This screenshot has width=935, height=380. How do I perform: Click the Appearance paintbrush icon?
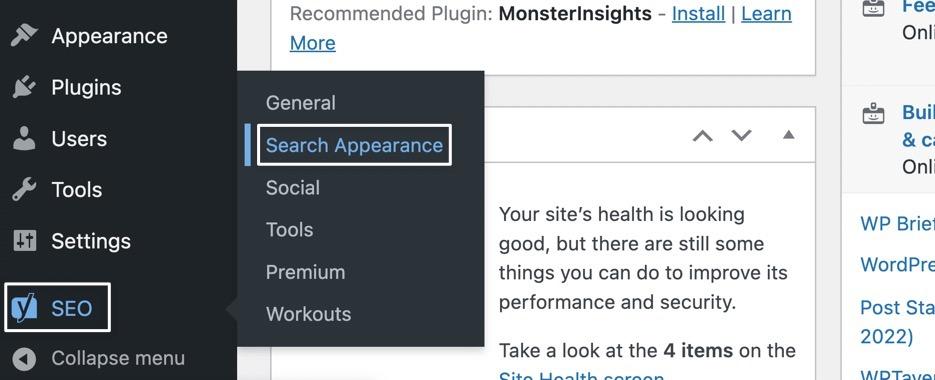point(24,36)
